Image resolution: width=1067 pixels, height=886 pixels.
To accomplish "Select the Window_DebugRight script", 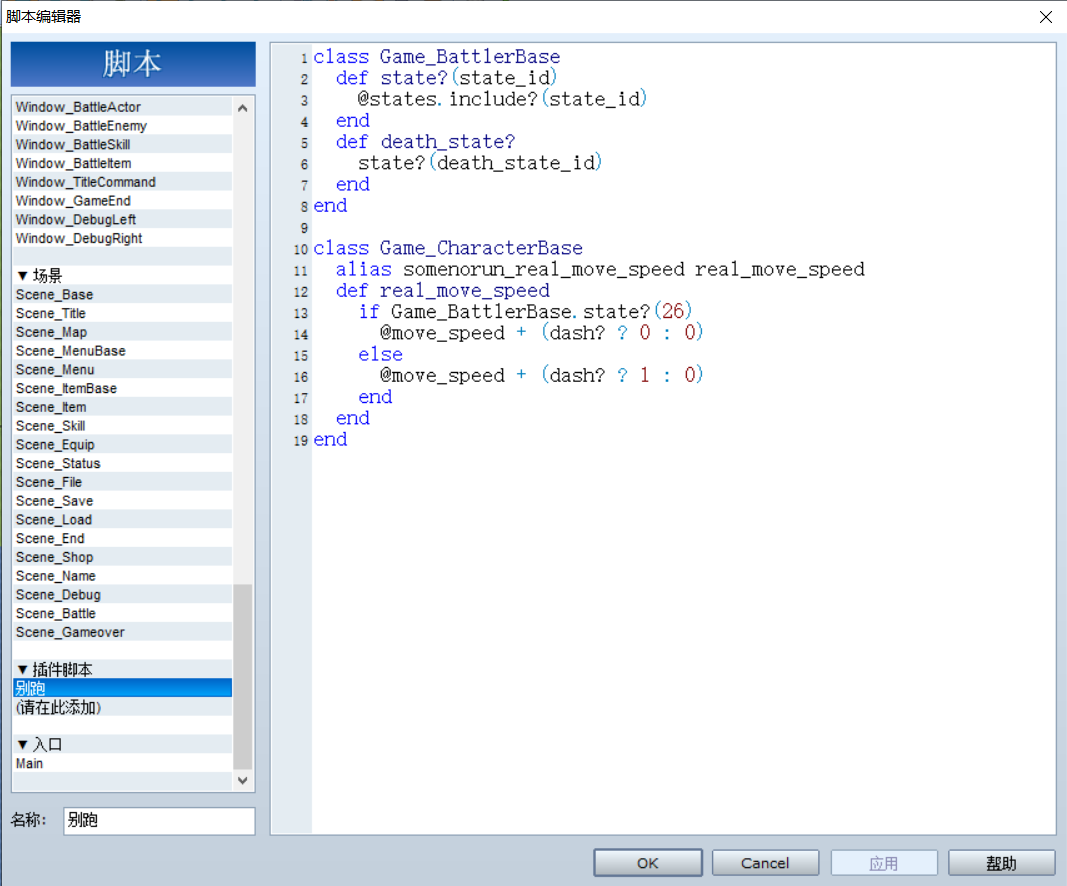I will point(122,238).
